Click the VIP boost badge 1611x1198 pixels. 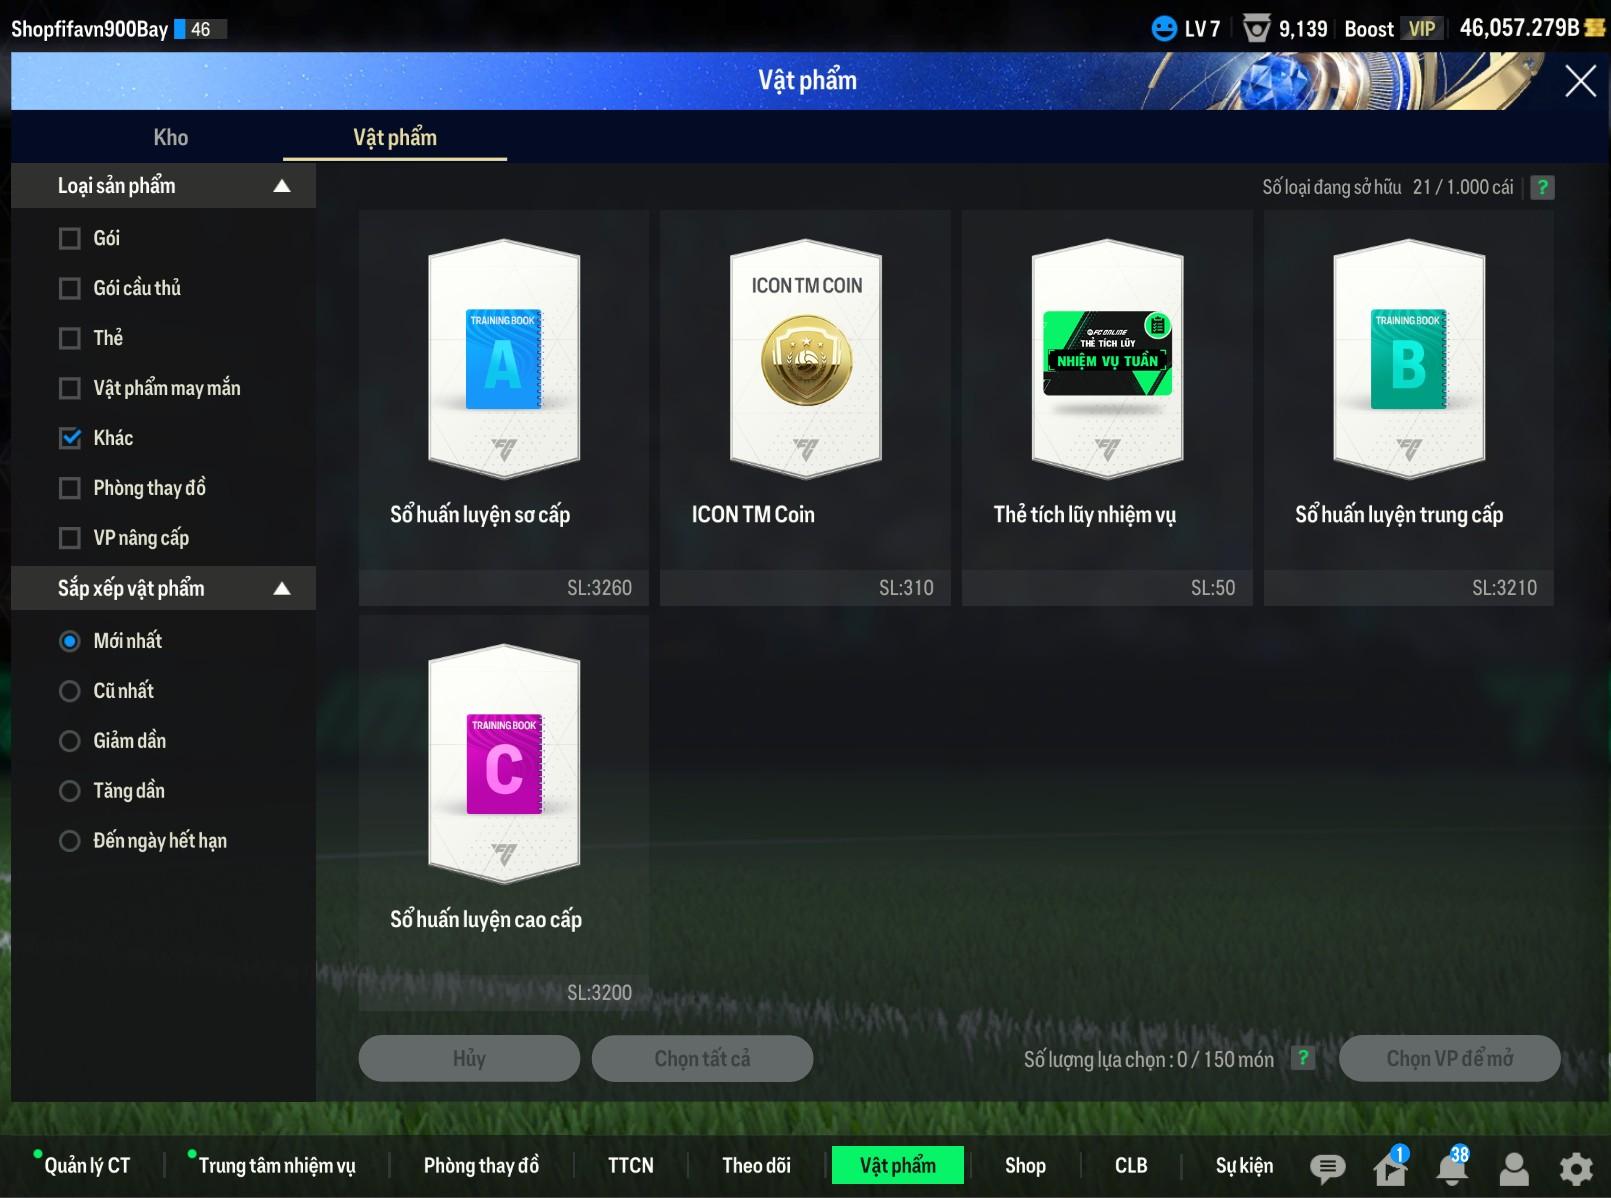click(1421, 29)
